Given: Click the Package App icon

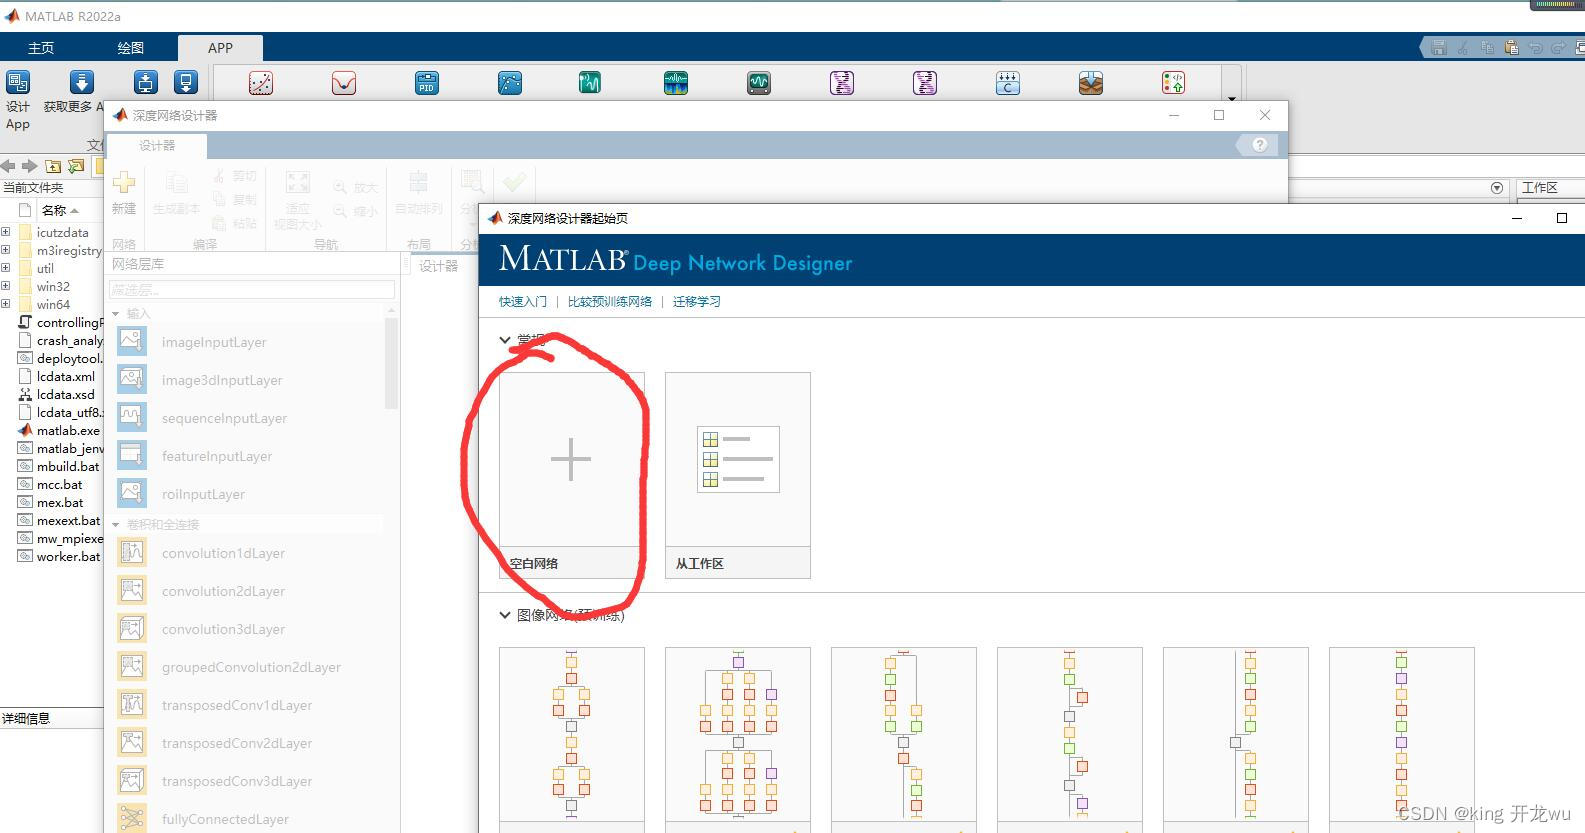Looking at the screenshot, I should pos(186,83).
